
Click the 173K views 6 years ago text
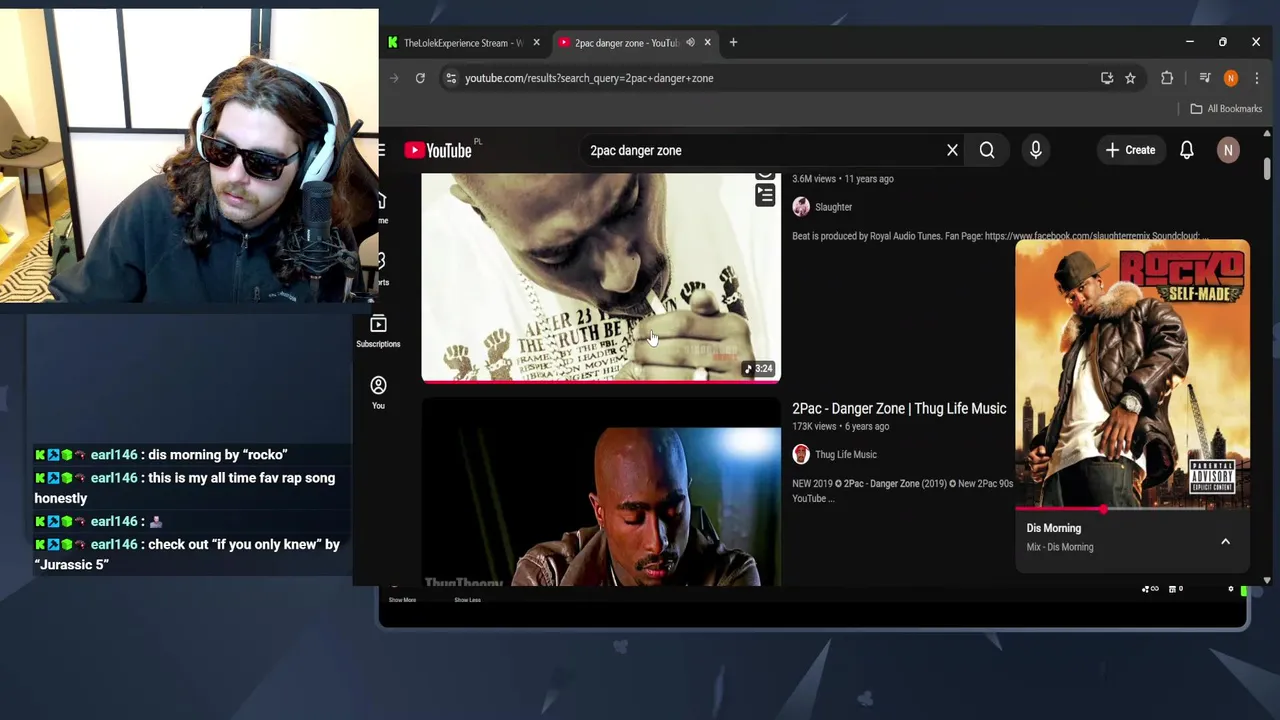[841, 426]
